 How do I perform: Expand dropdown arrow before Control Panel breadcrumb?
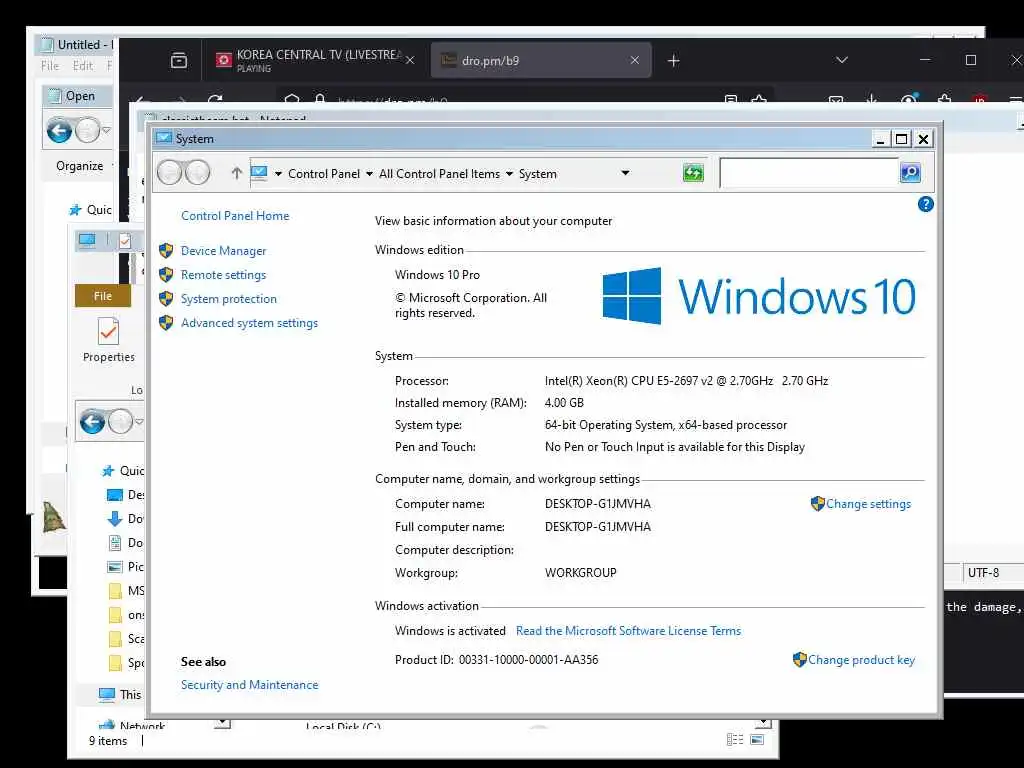point(278,174)
